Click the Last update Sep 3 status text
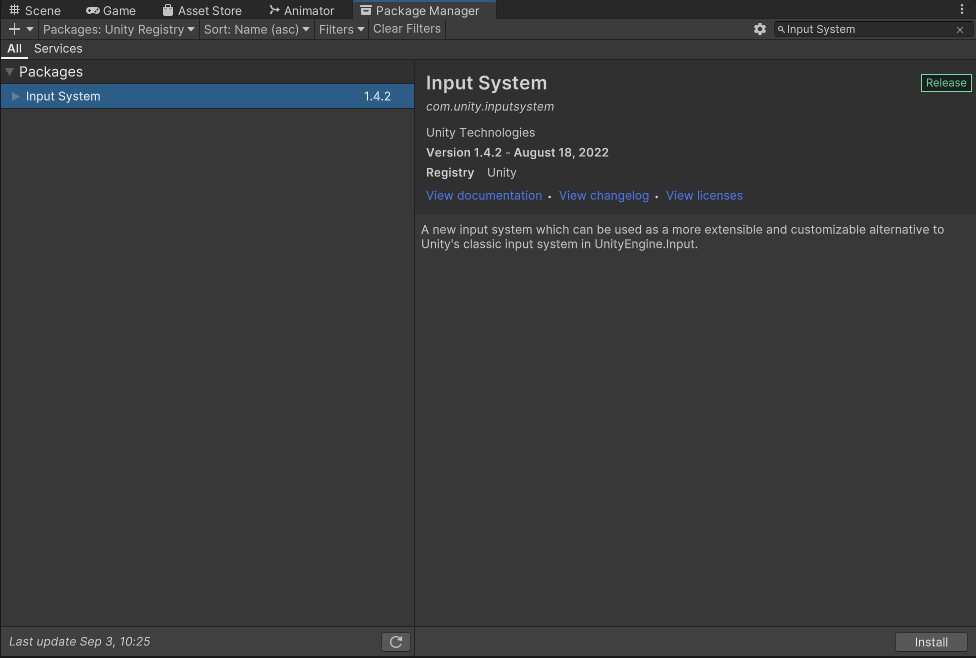This screenshot has width=976, height=658. [80, 641]
